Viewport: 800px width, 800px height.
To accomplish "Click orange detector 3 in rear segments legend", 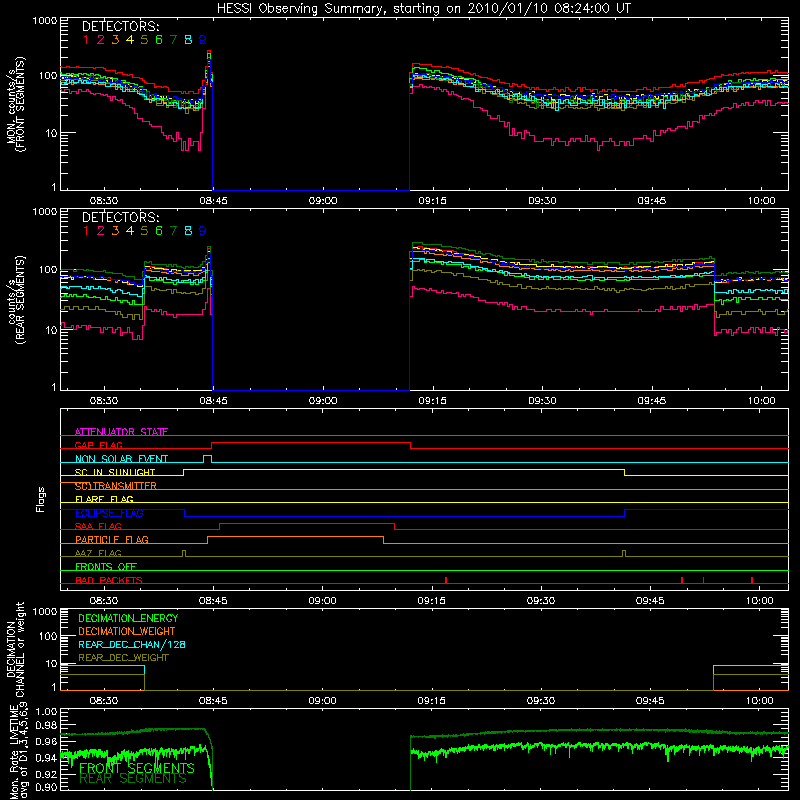I will click(115, 231).
